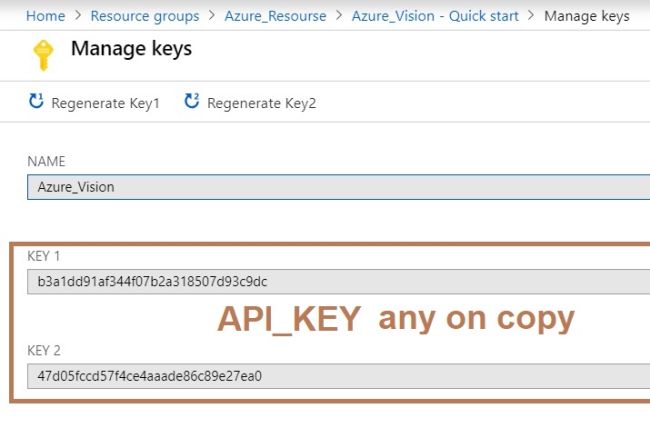This screenshot has height=438, width=650.
Task: Click the Regenerate Key1 label
Action: point(105,103)
